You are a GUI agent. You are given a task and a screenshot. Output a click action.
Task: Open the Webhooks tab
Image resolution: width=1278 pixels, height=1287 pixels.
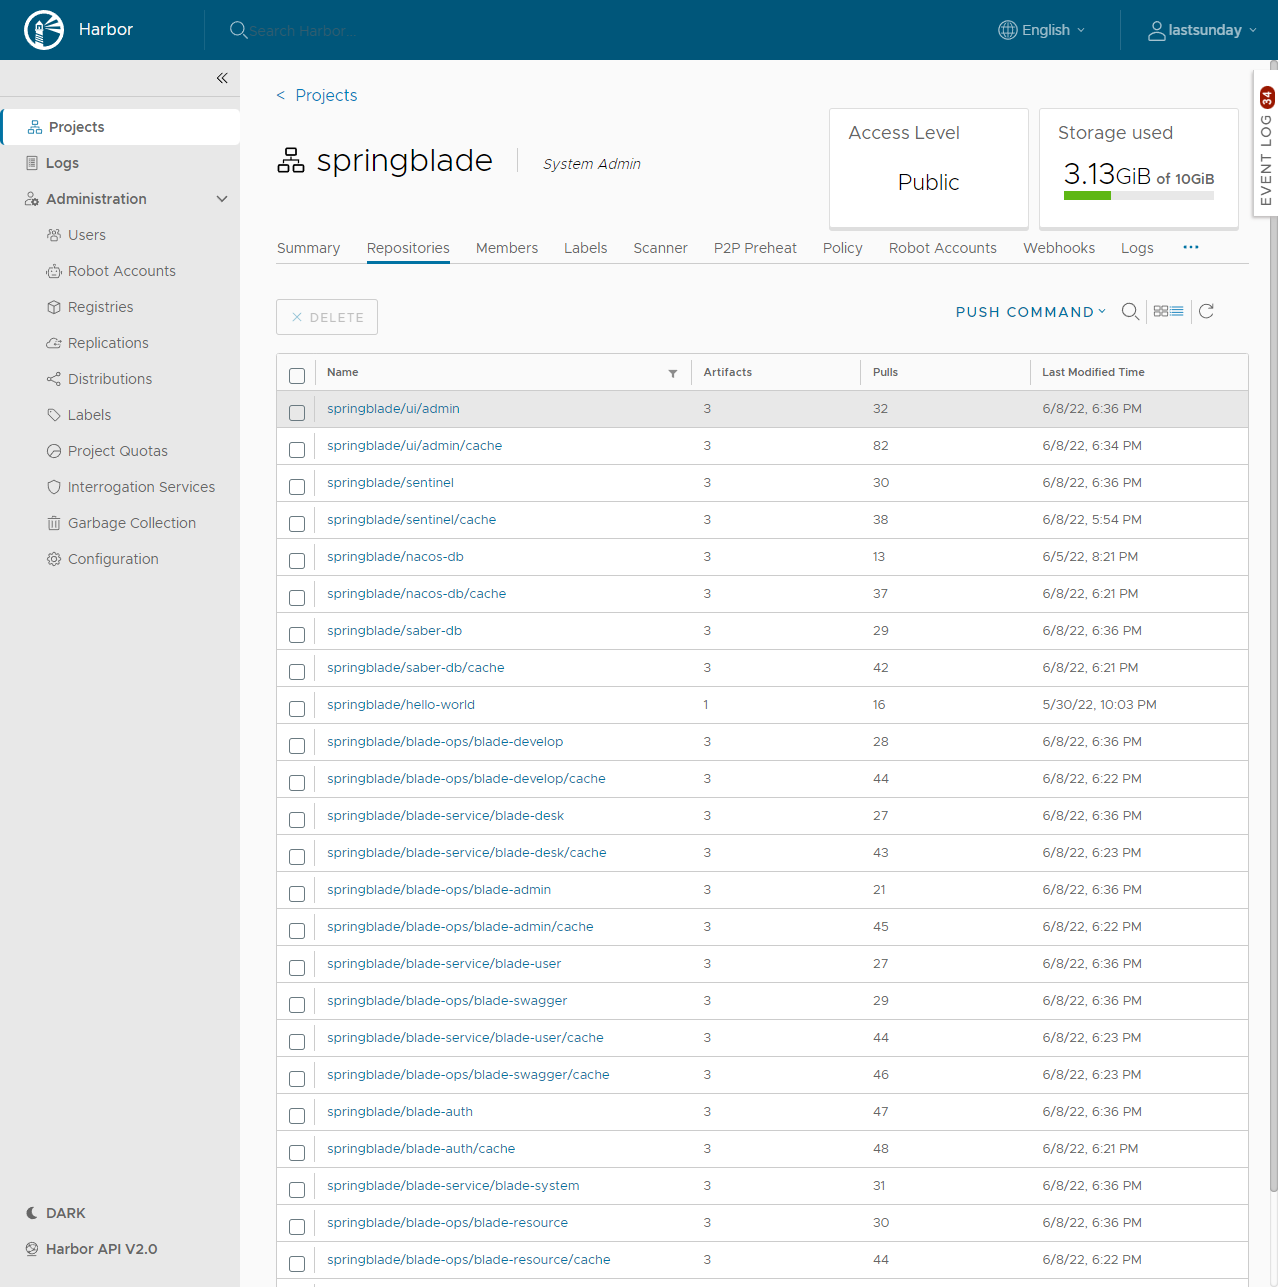[x=1059, y=248]
